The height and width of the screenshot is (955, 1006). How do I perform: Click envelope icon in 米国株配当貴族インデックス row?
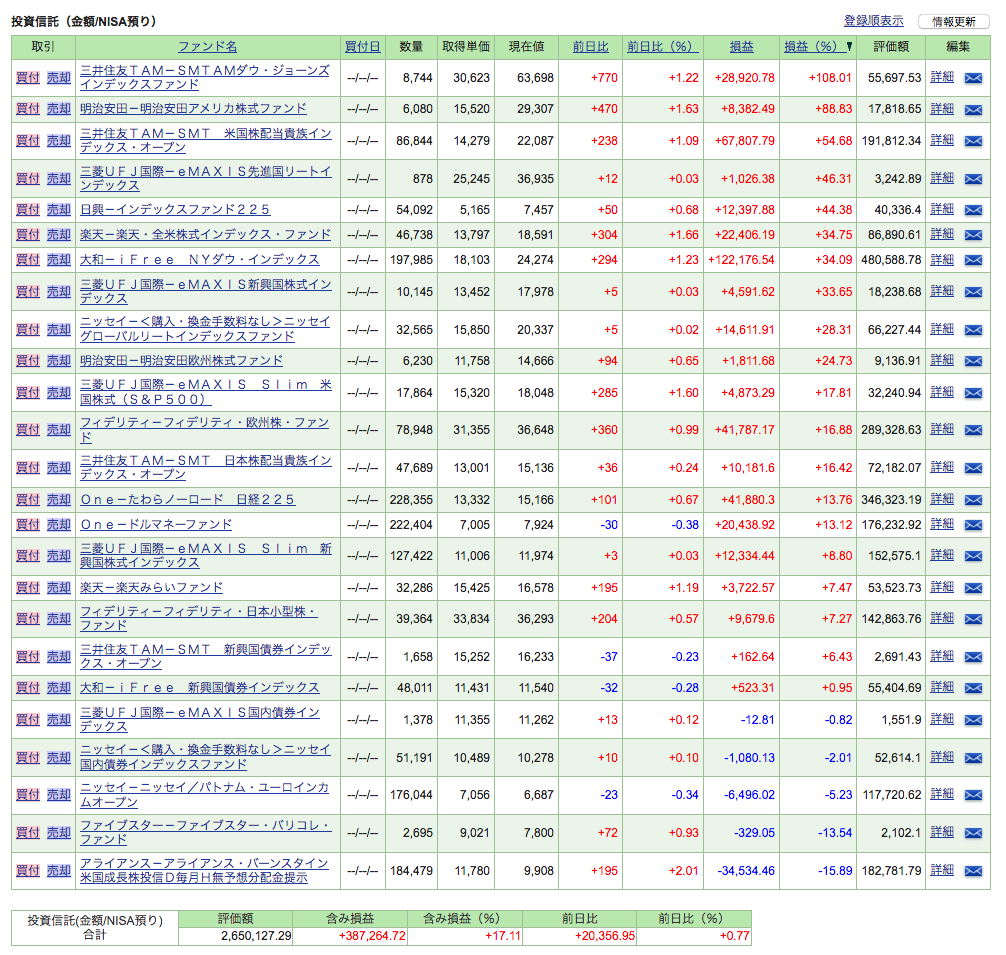point(973,141)
